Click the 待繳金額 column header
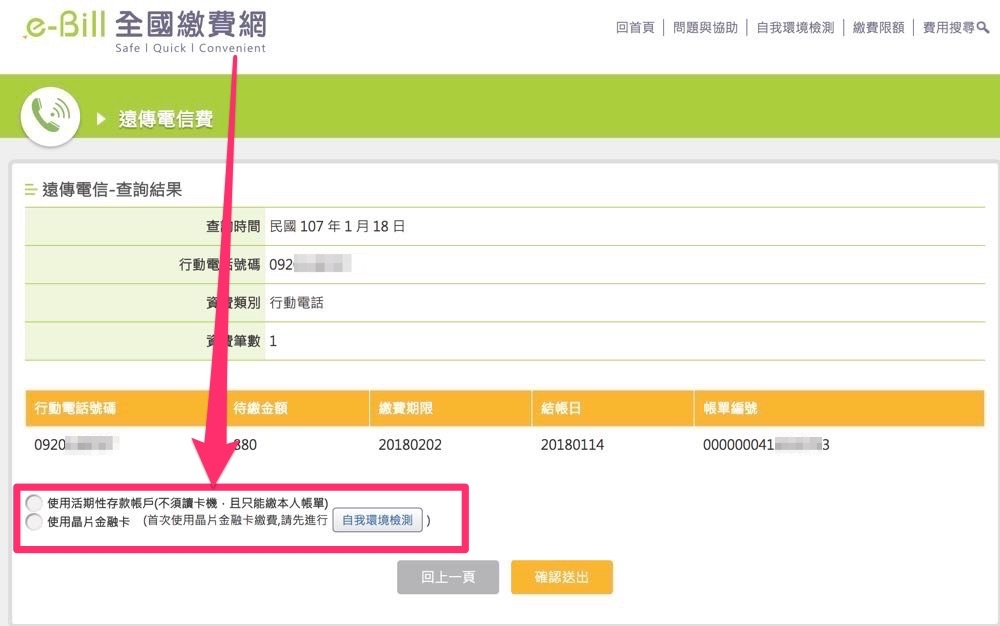The image size is (1000, 626). (260, 408)
